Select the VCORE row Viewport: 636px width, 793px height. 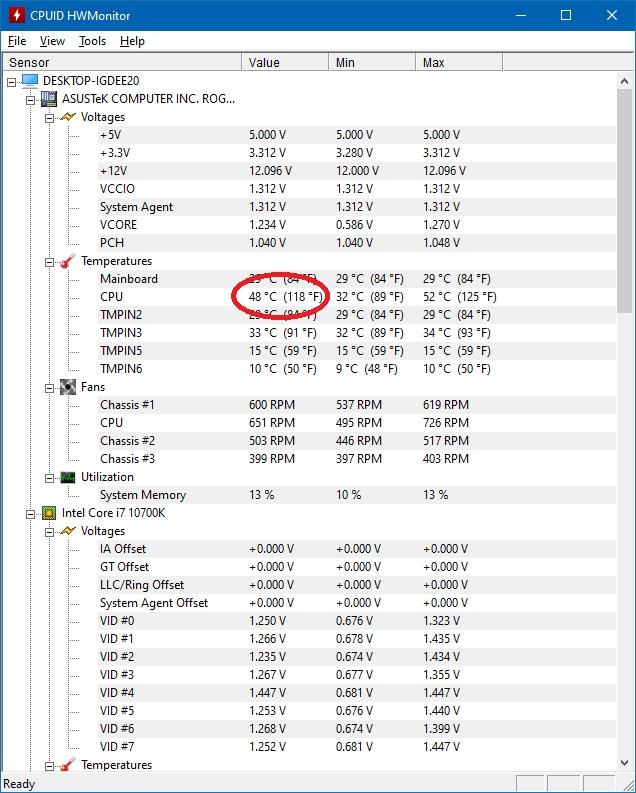[x=357, y=225]
